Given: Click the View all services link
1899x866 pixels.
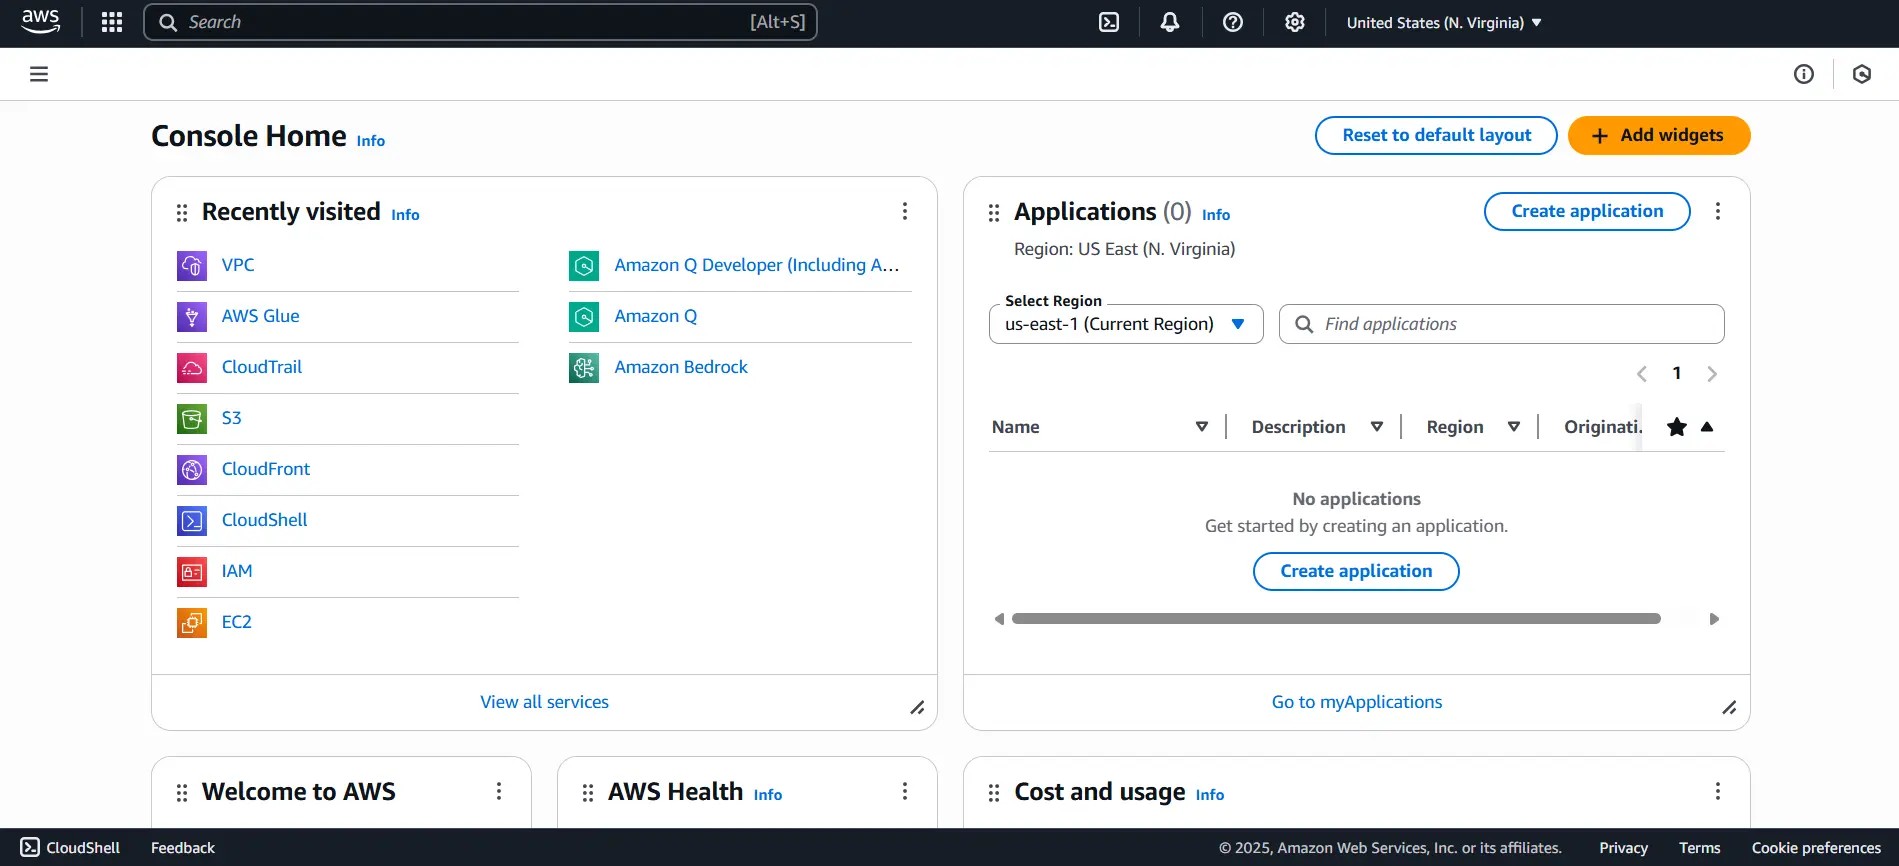Looking at the screenshot, I should click(x=544, y=702).
